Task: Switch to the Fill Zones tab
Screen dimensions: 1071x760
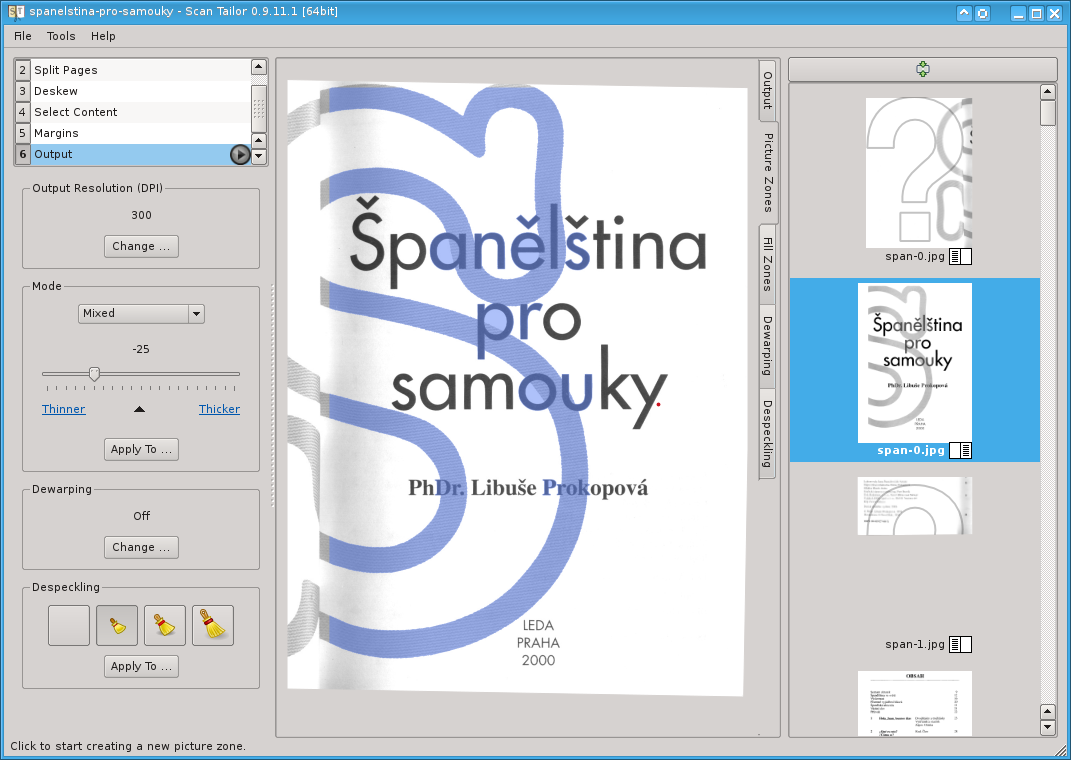Action: click(x=768, y=264)
